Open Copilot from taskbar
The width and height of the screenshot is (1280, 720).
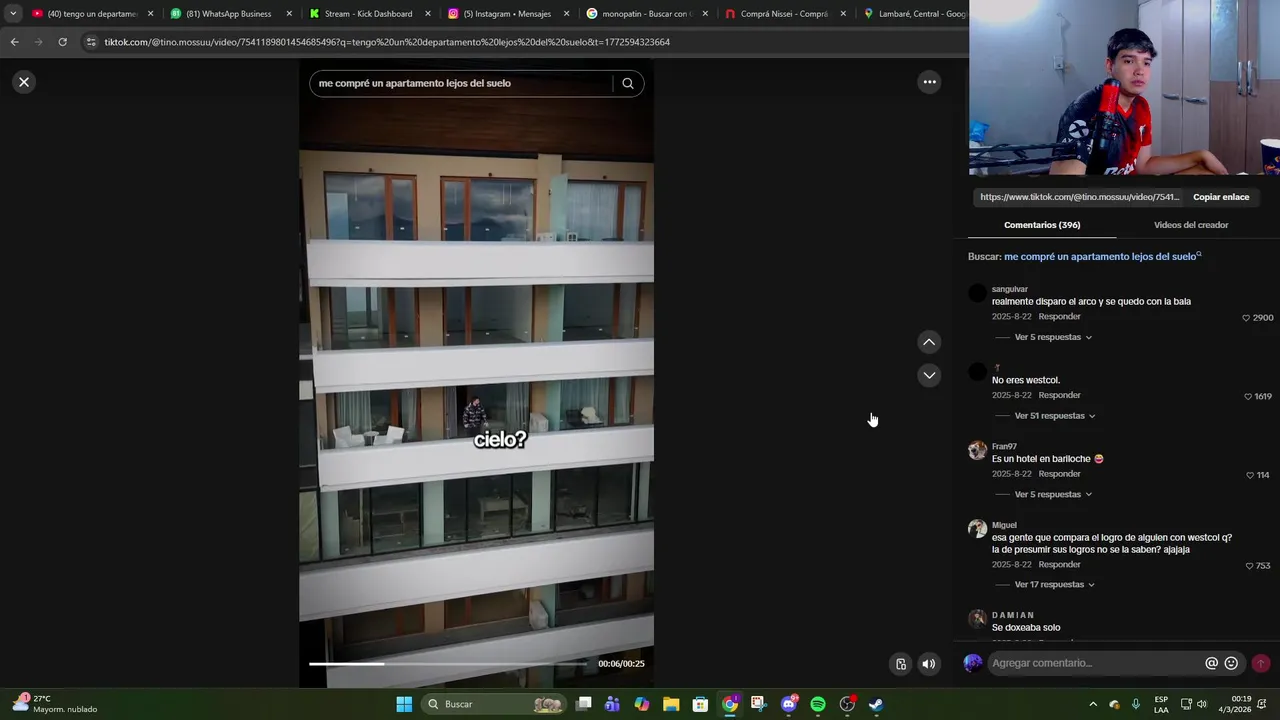[641, 704]
